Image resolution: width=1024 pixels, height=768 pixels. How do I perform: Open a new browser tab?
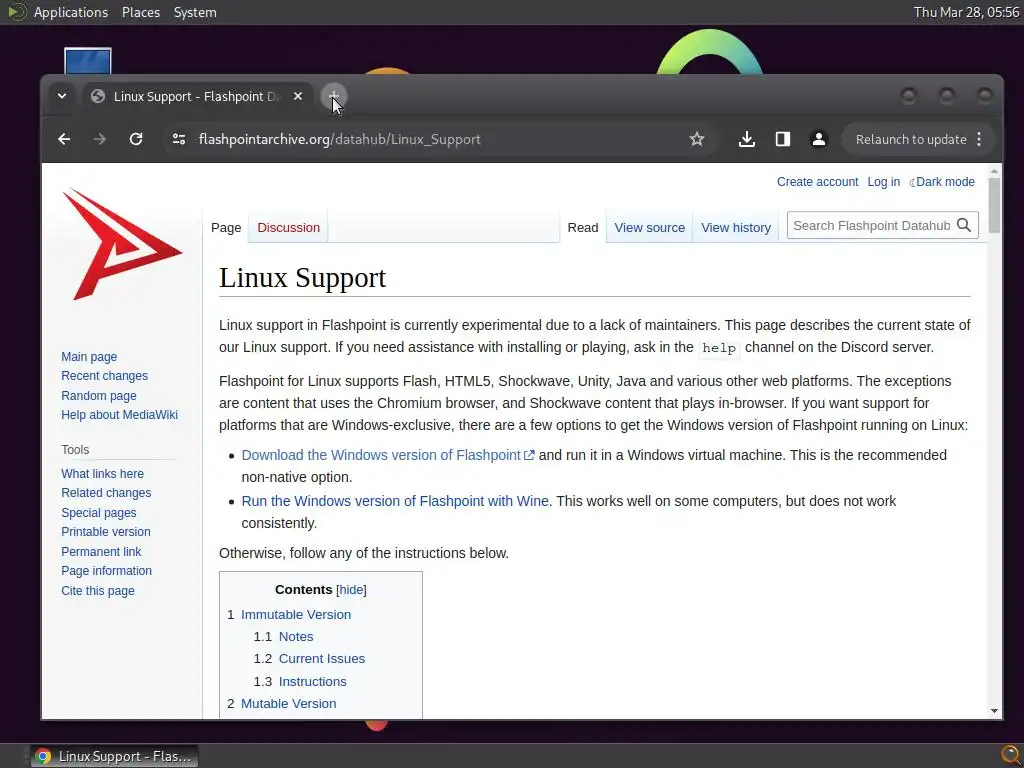tap(334, 96)
